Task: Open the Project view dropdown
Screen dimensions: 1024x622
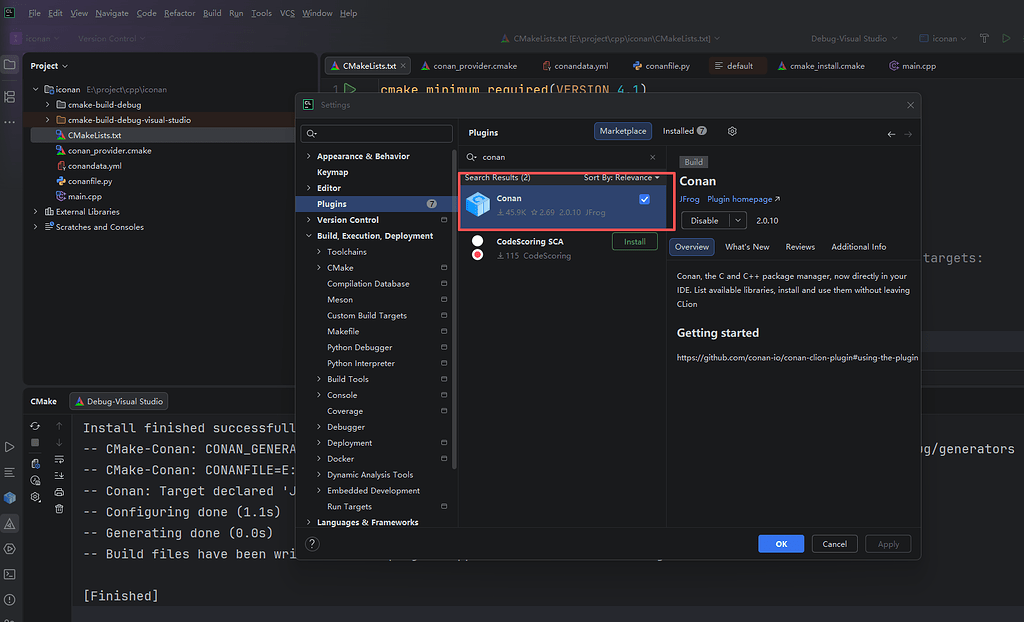Action: pos(49,66)
